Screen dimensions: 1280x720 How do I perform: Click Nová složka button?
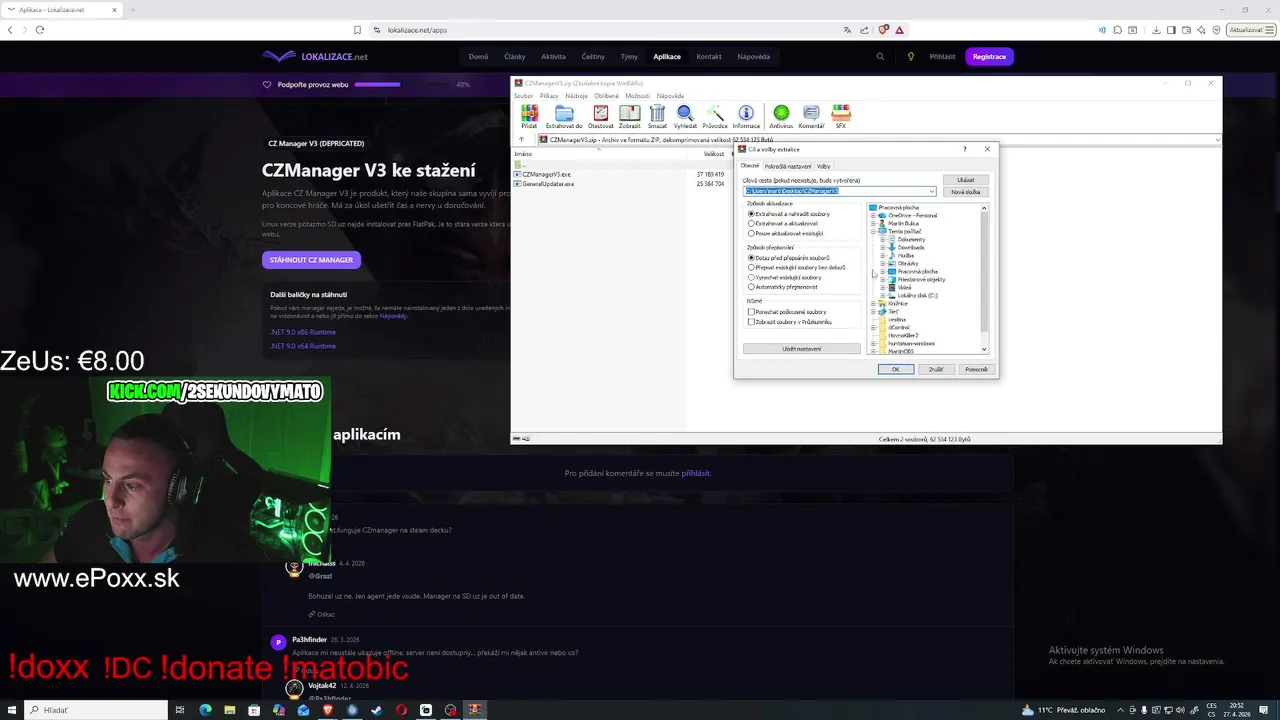point(965,192)
